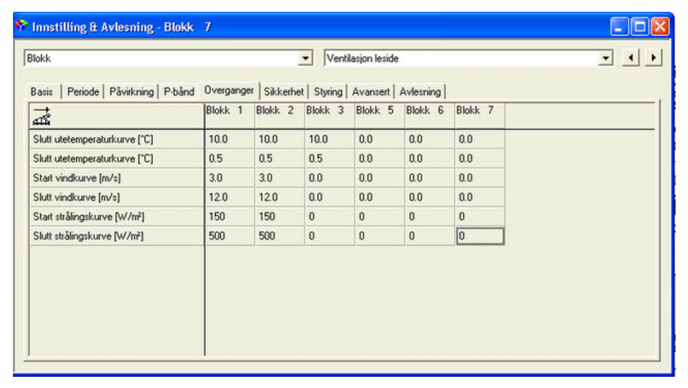Open the Blokk dropdown list
This screenshot has width=688, height=388.
coord(305,58)
